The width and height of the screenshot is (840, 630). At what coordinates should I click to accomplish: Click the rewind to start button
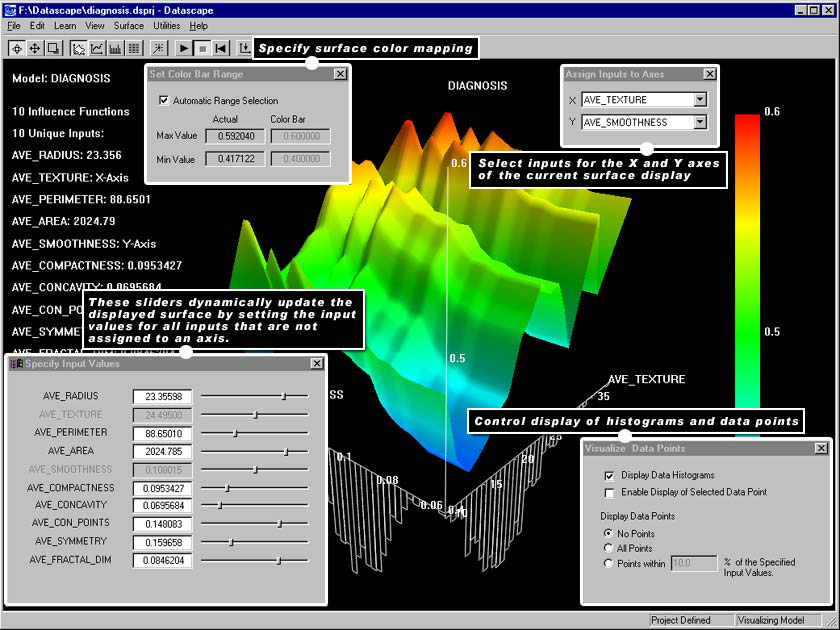click(x=220, y=48)
